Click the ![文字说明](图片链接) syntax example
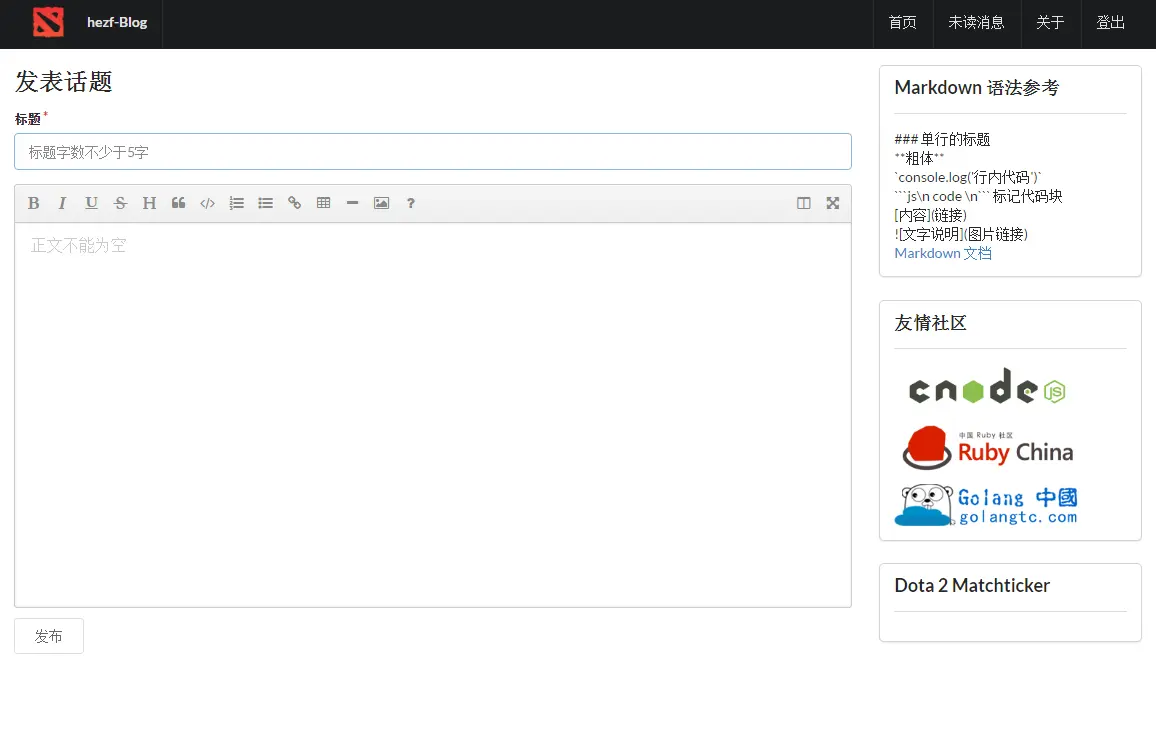Viewport: 1156px width, 749px height. (961, 234)
